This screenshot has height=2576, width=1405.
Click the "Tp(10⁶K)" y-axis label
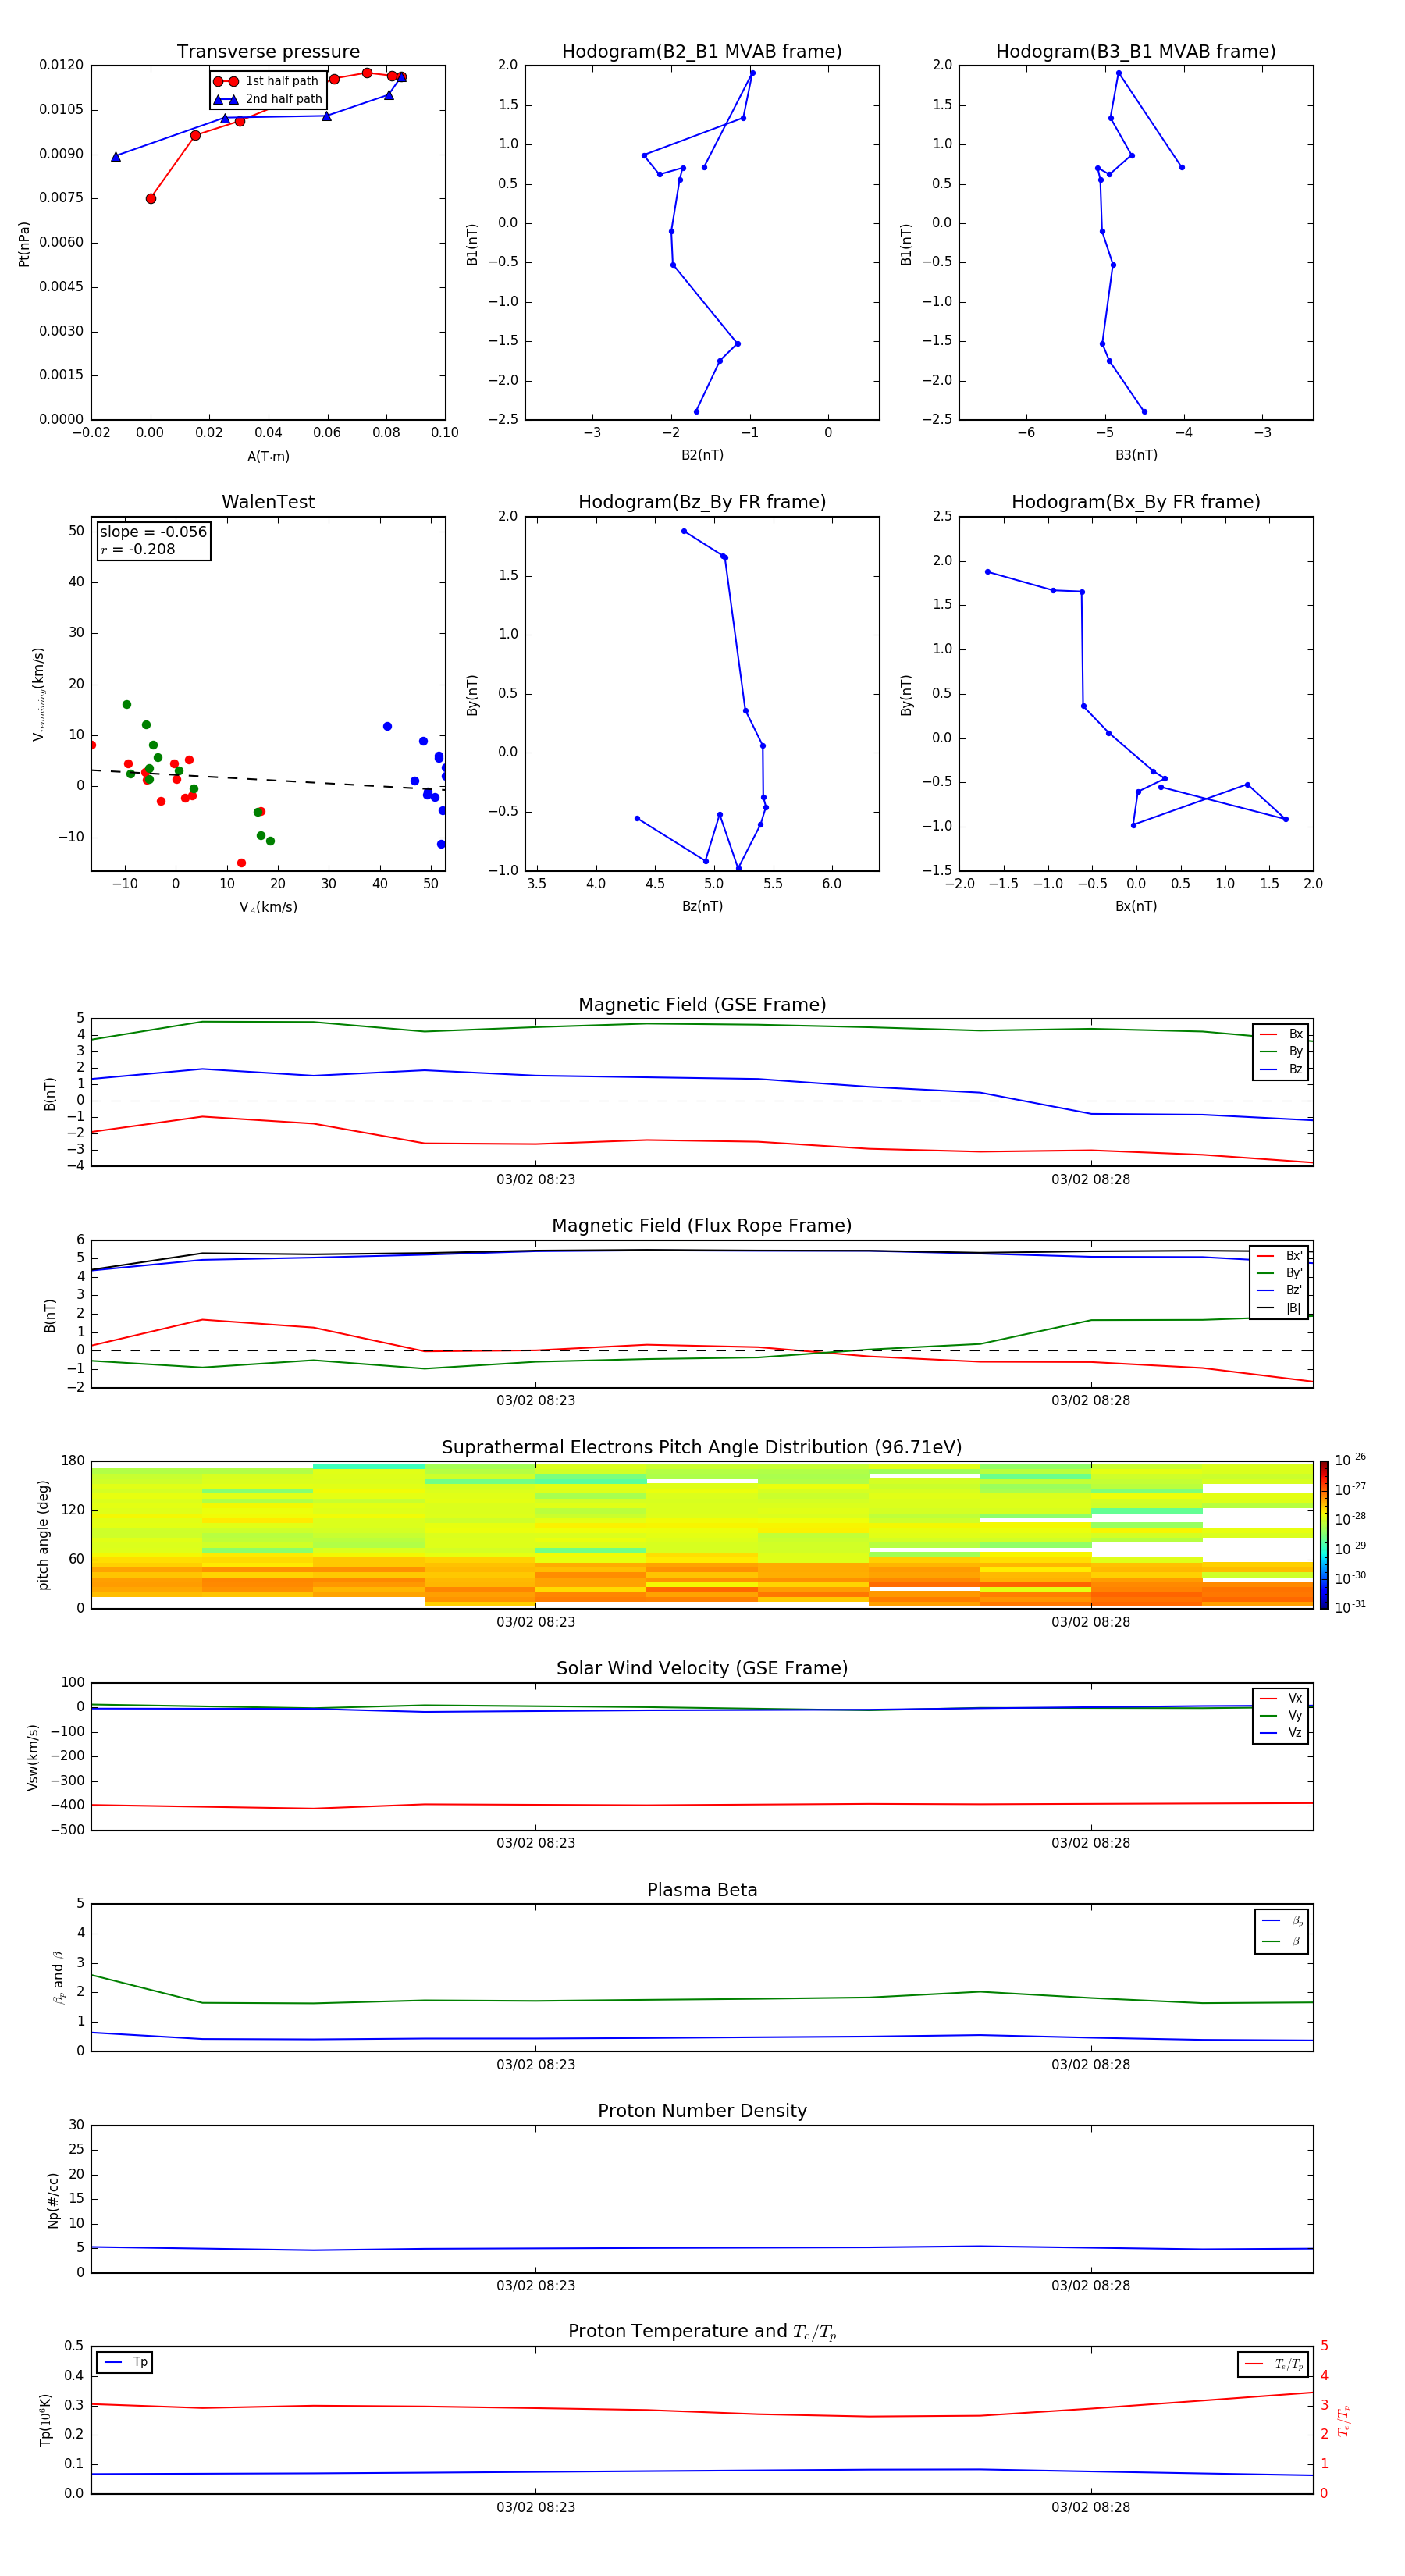[45, 2421]
